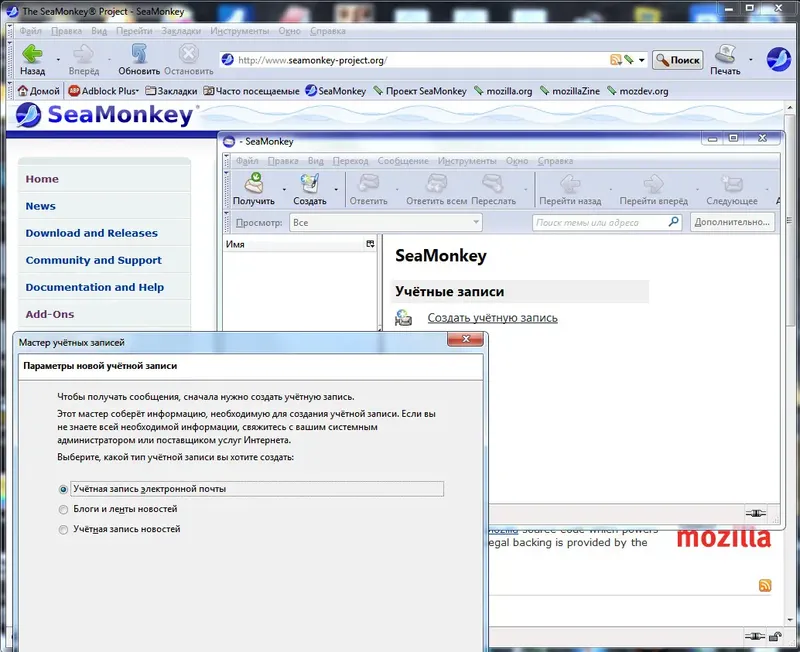
Task: Open mail window Сообщение menu
Action: coord(403,161)
